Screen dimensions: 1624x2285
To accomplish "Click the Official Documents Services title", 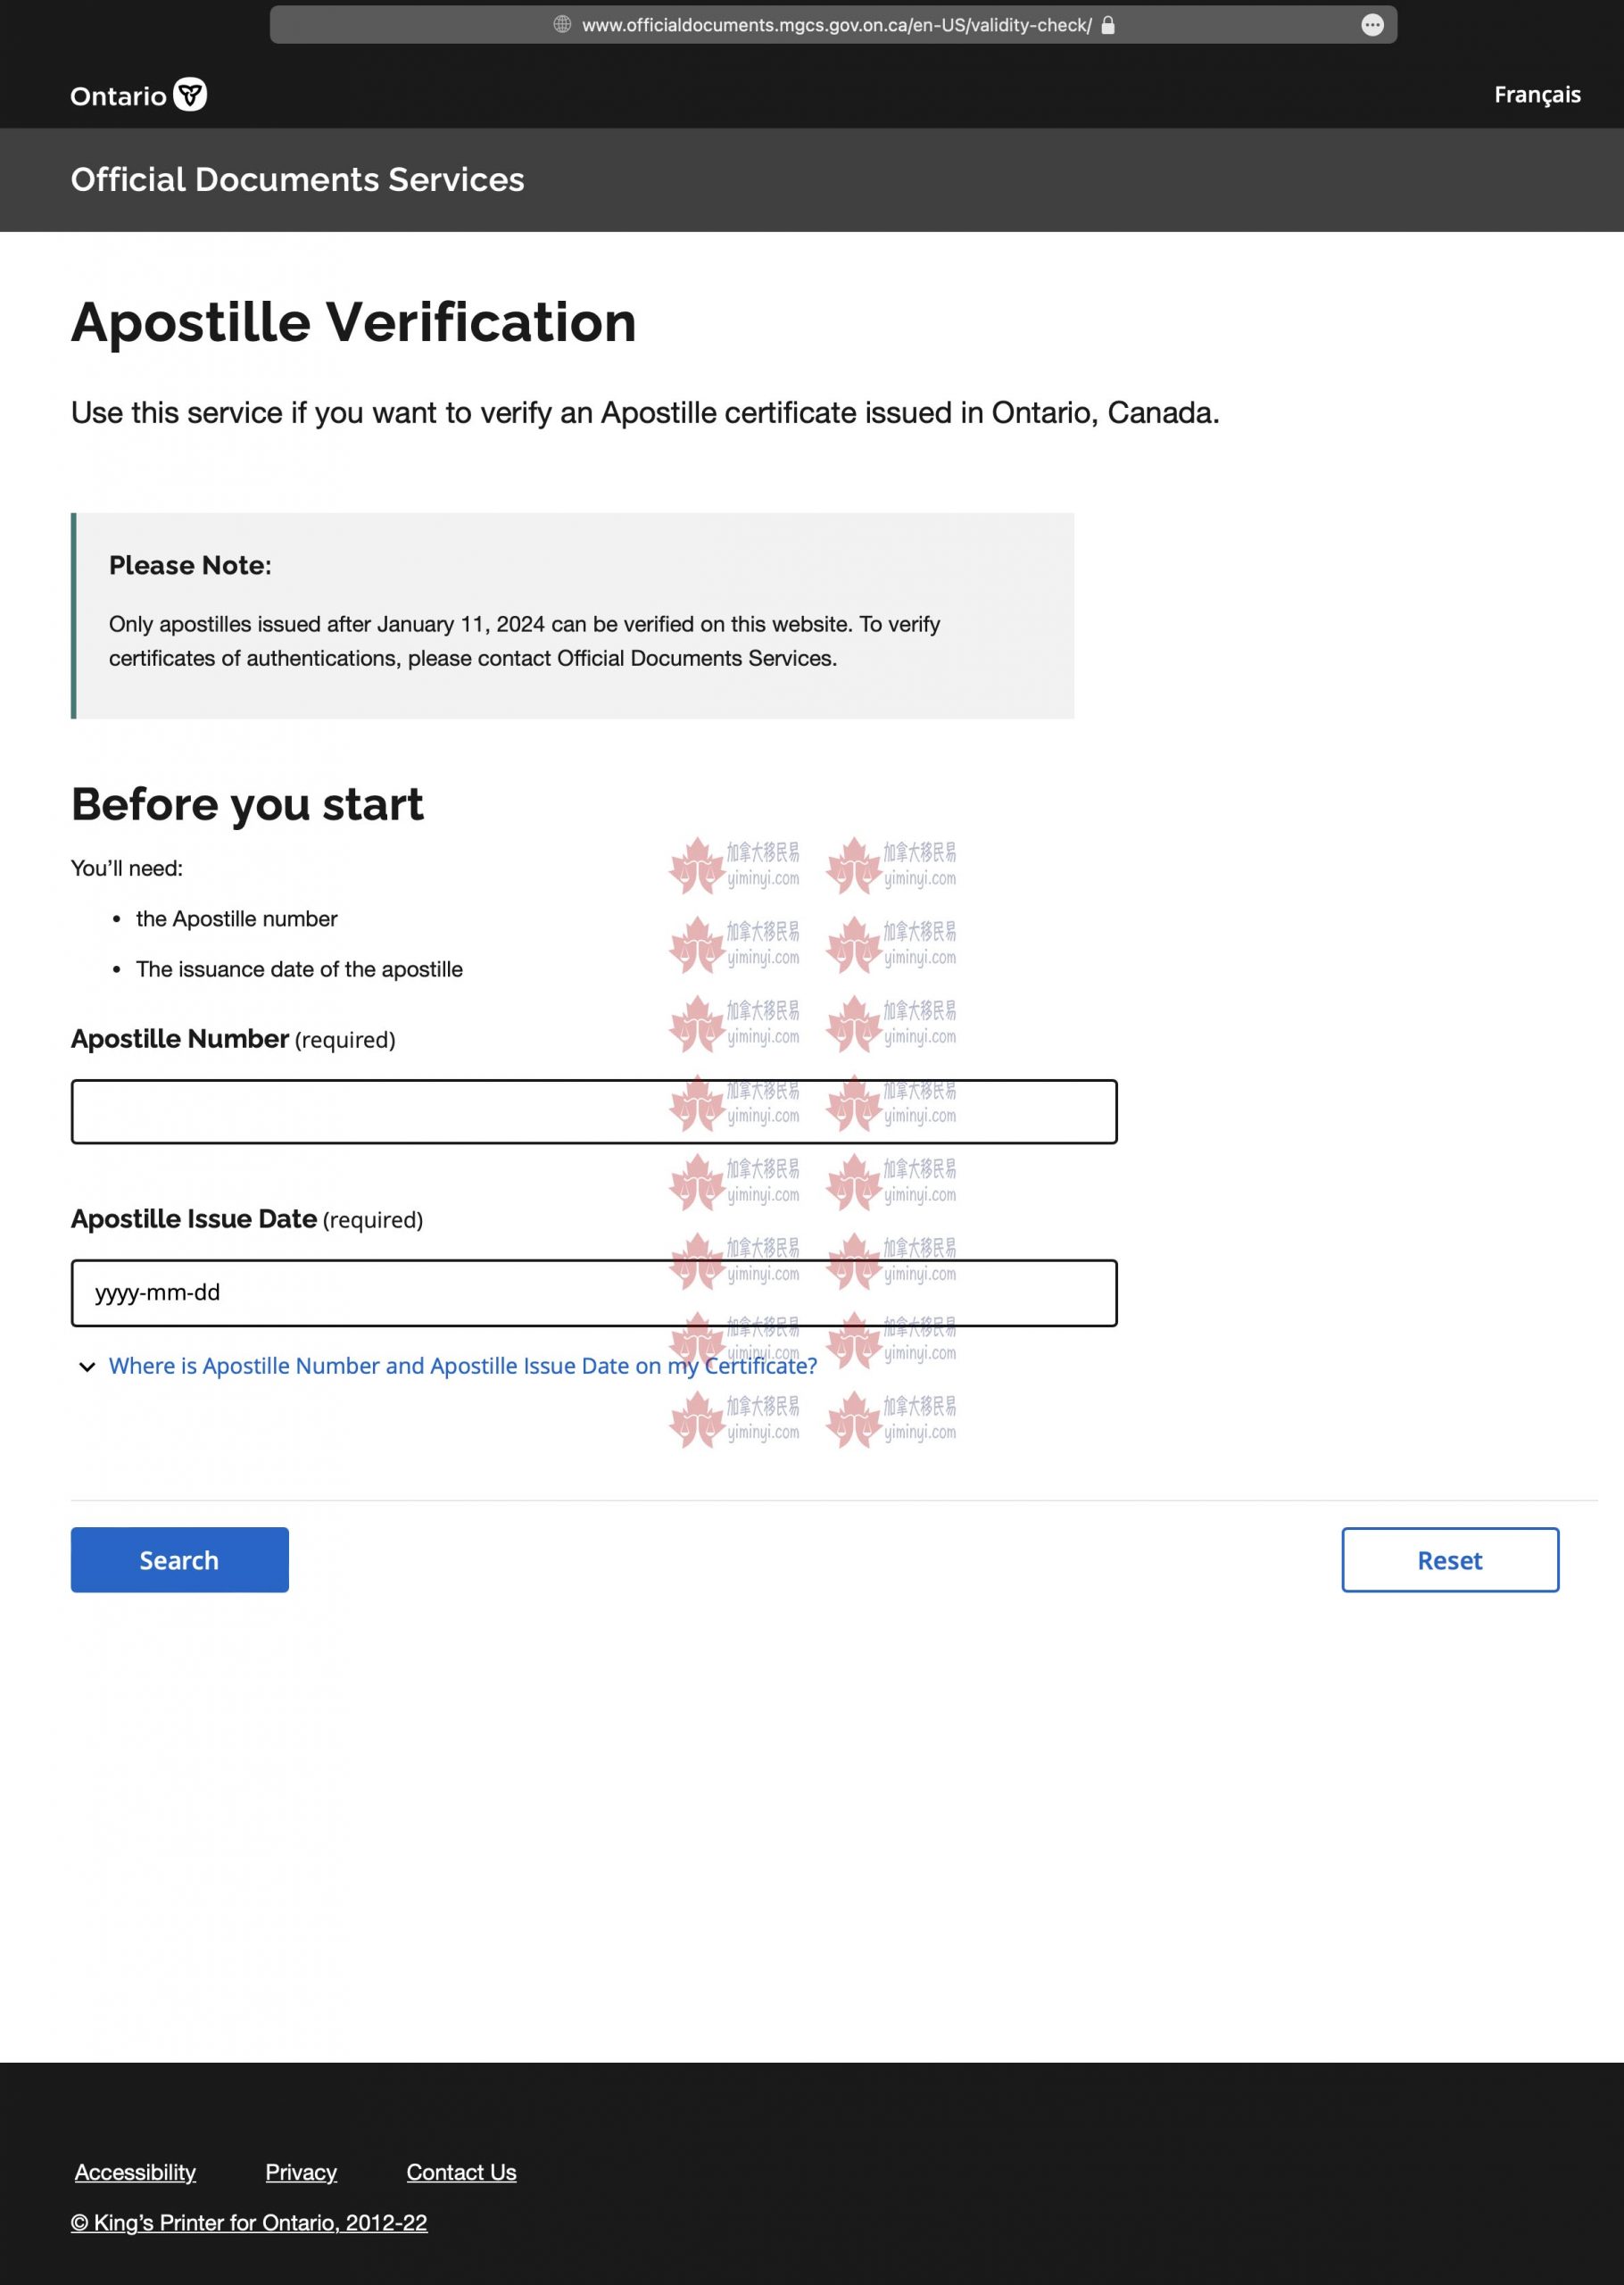I will click(x=297, y=180).
